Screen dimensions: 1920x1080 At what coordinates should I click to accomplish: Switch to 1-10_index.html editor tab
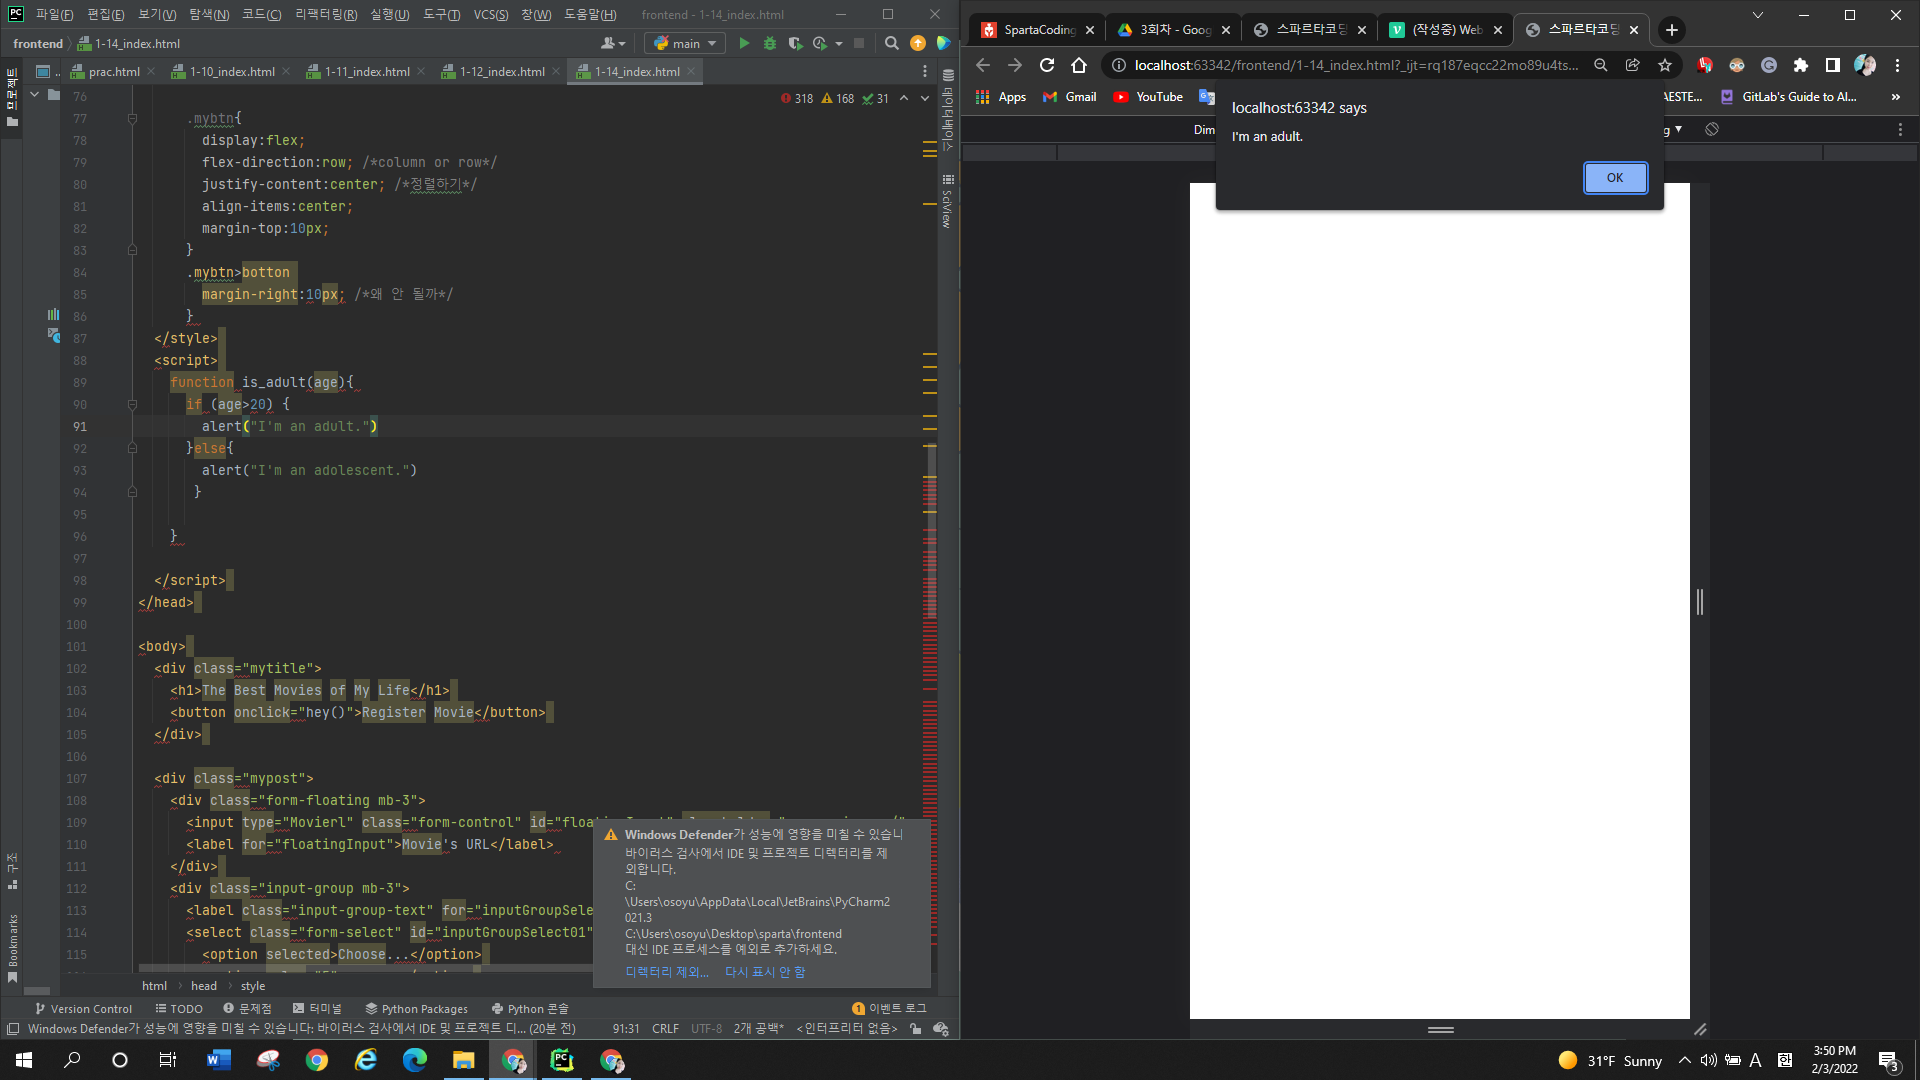(x=232, y=71)
